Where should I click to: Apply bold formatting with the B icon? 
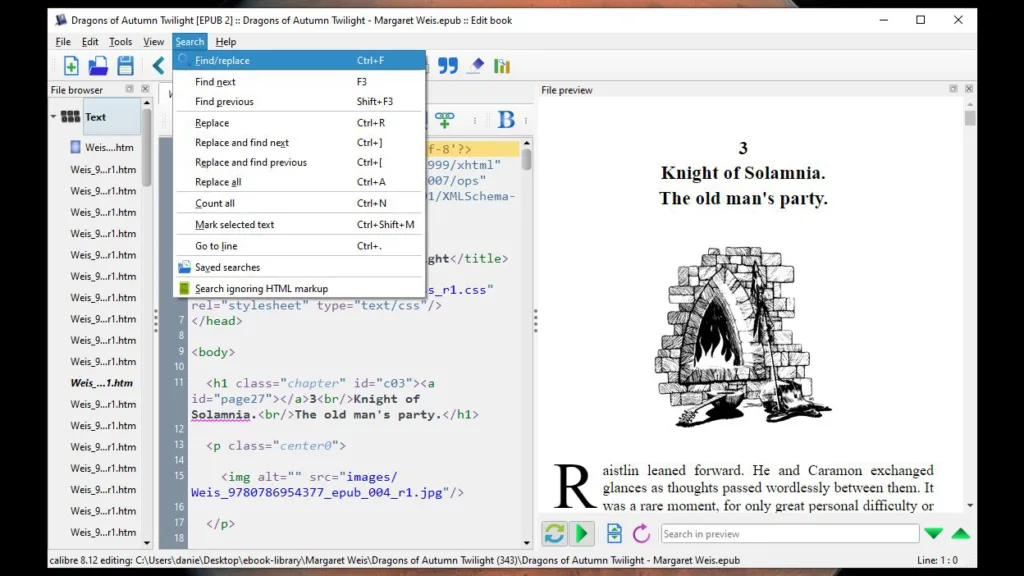coord(506,119)
